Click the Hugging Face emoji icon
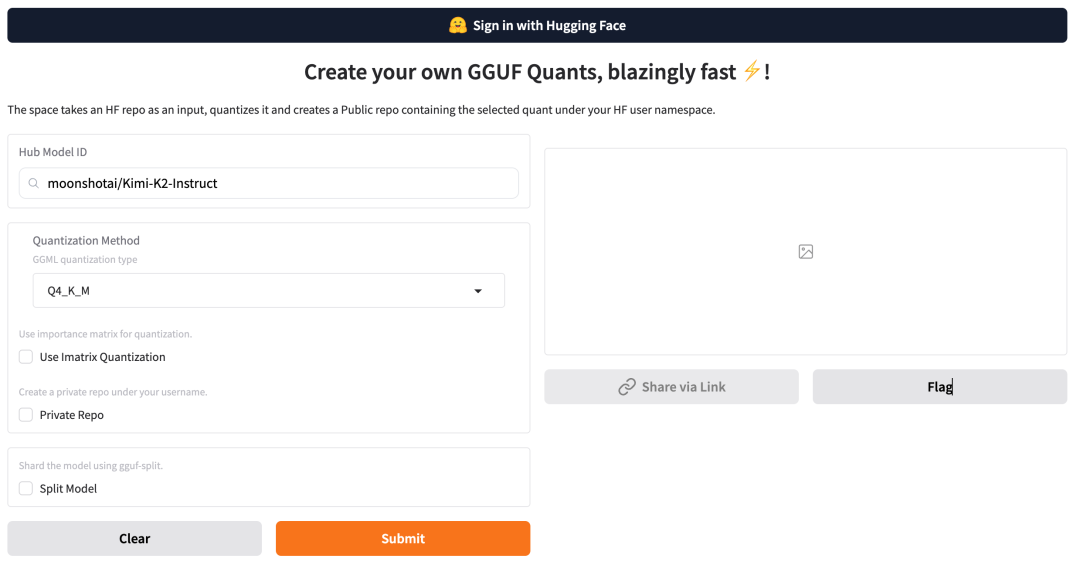Screen dimensions: 1080x579 (457, 25)
